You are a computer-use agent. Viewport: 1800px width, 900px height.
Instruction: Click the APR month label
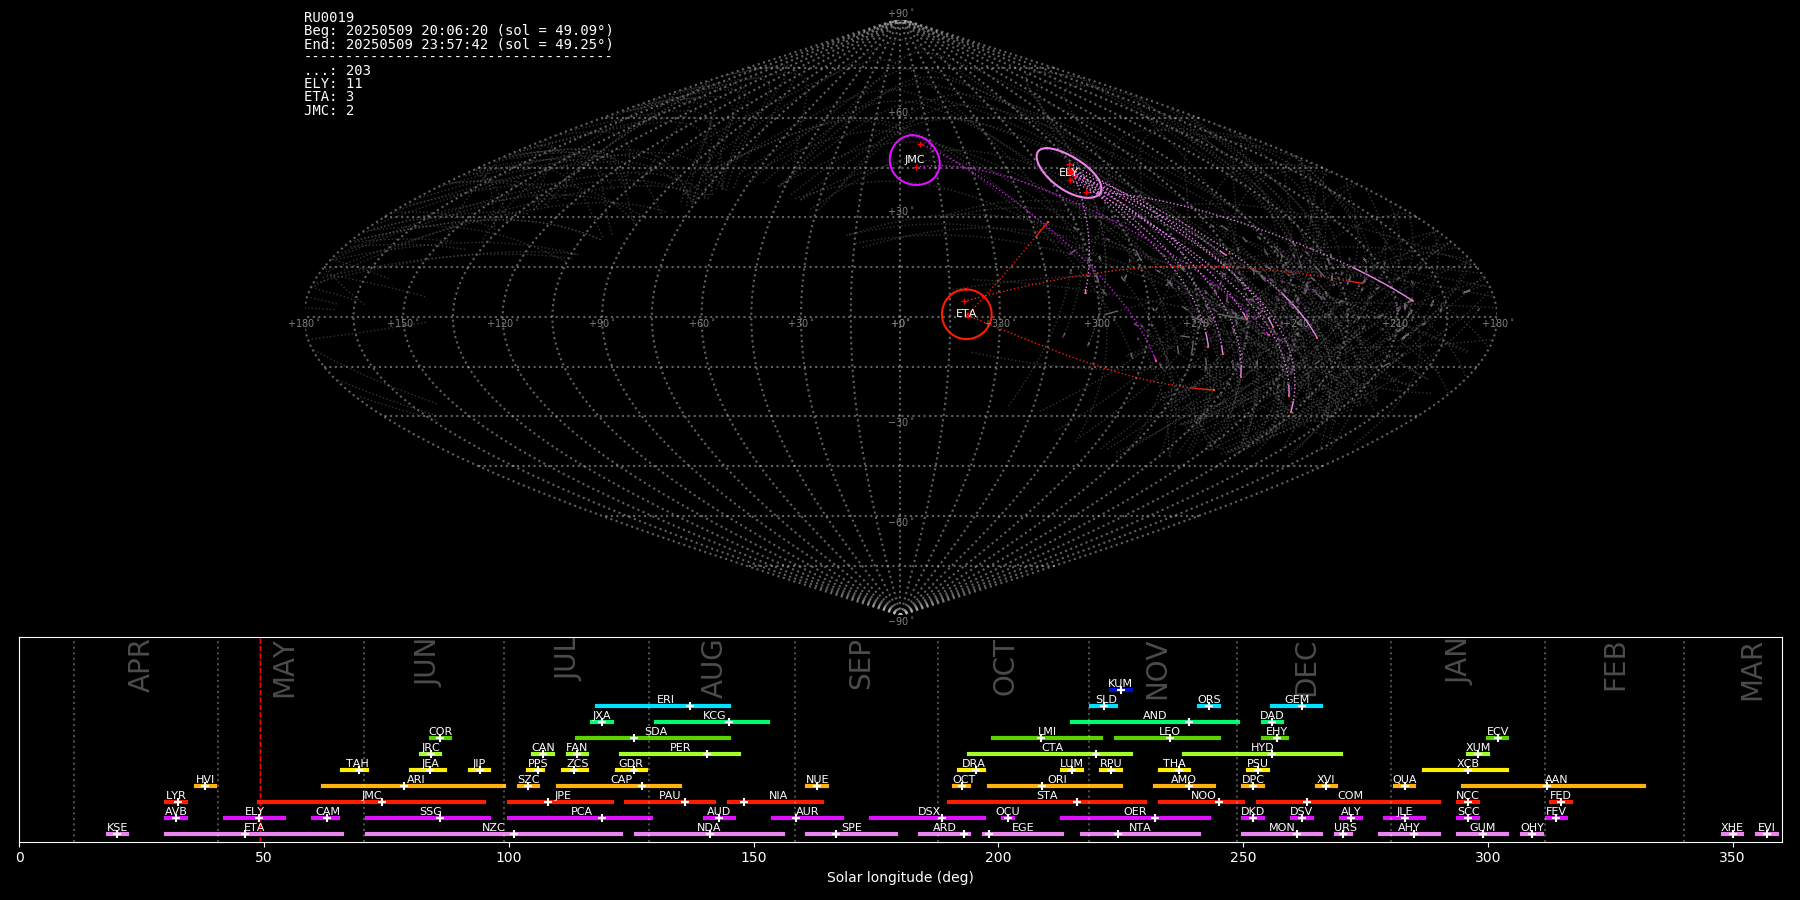pos(140,666)
